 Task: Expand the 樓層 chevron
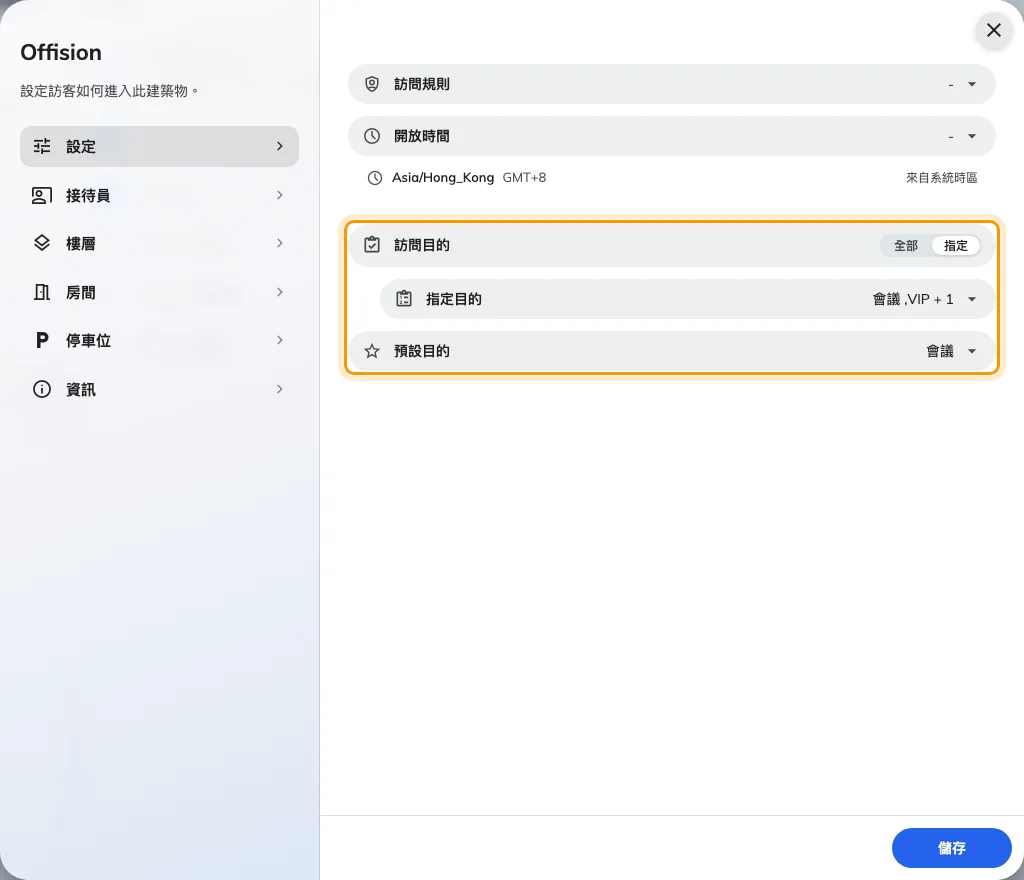tap(280, 244)
